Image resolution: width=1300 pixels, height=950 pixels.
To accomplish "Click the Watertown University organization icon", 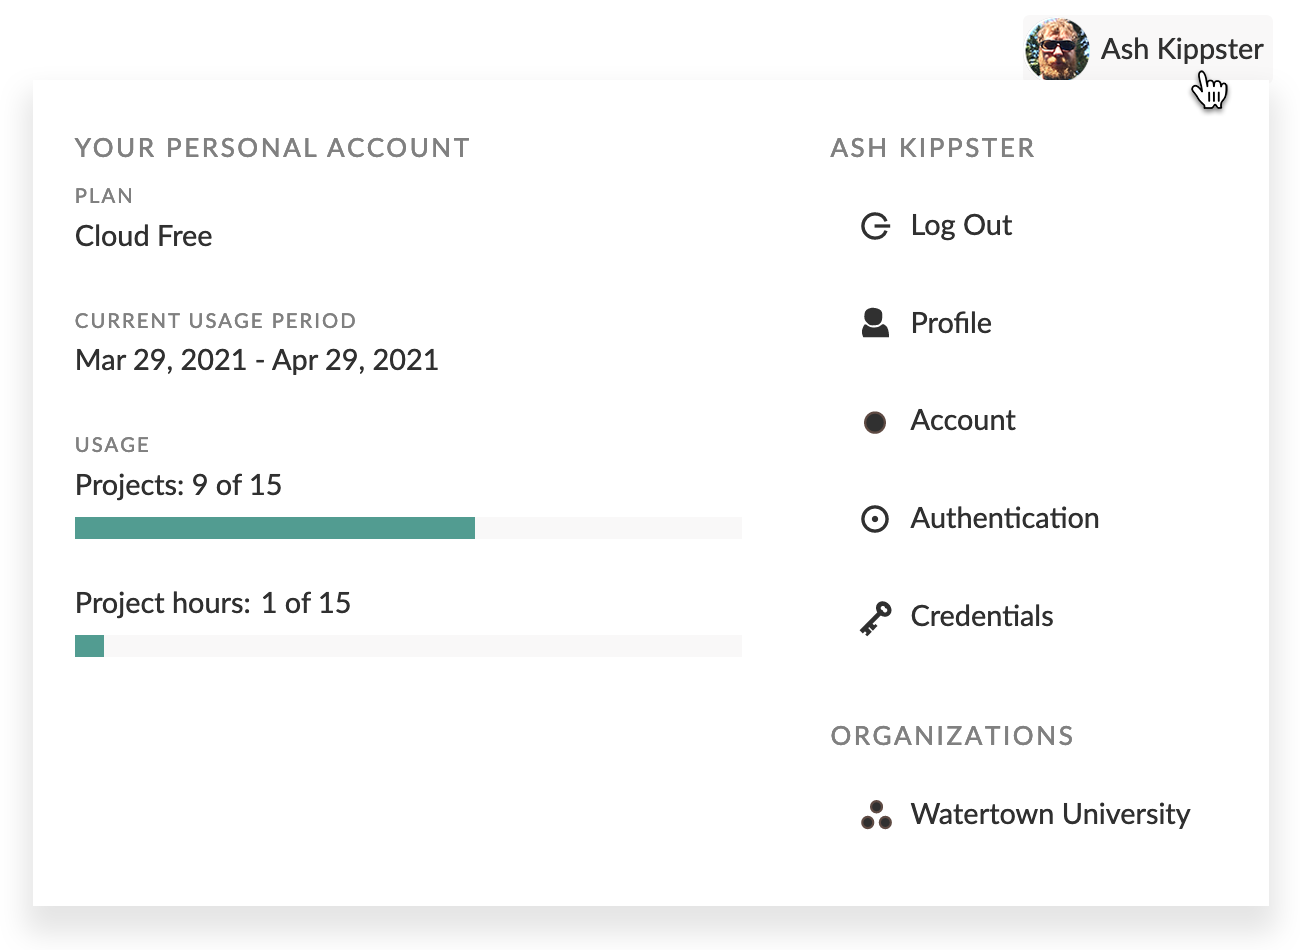I will [875, 814].
